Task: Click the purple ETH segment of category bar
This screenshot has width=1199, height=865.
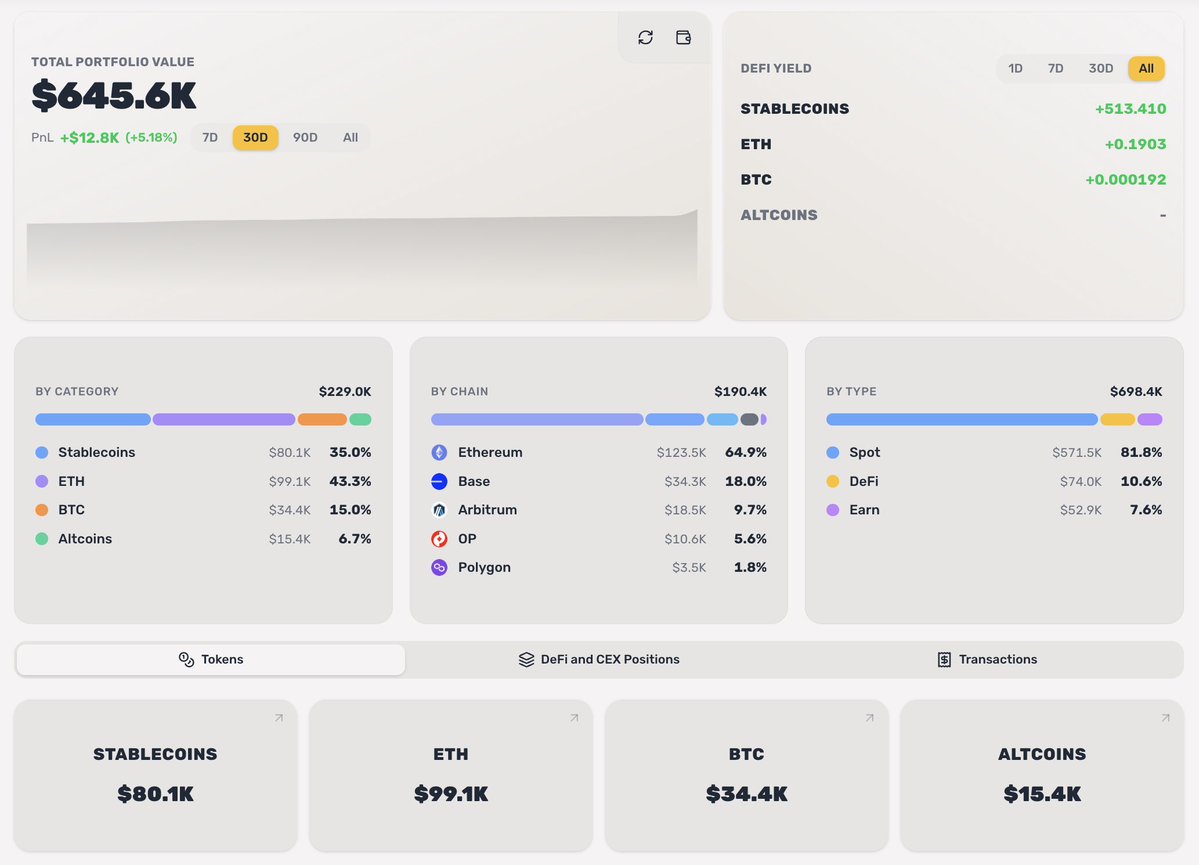Action: 224,419
